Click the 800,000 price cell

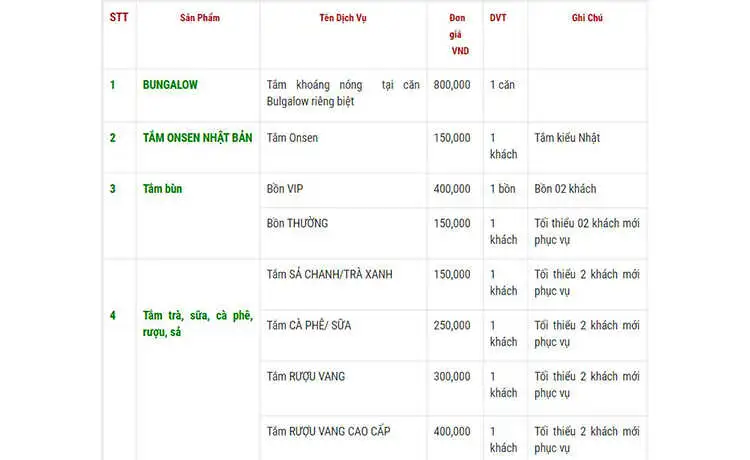click(x=452, y=85)
